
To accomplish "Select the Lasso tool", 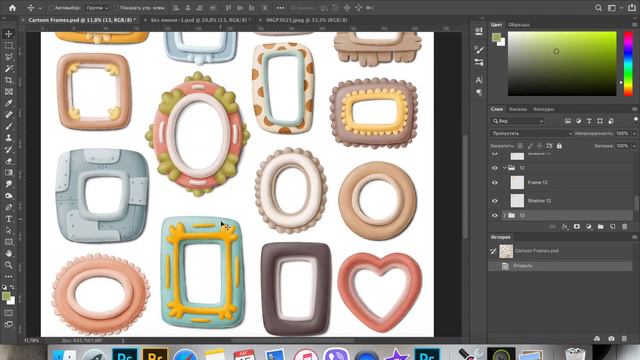I will tap(9, 57).
